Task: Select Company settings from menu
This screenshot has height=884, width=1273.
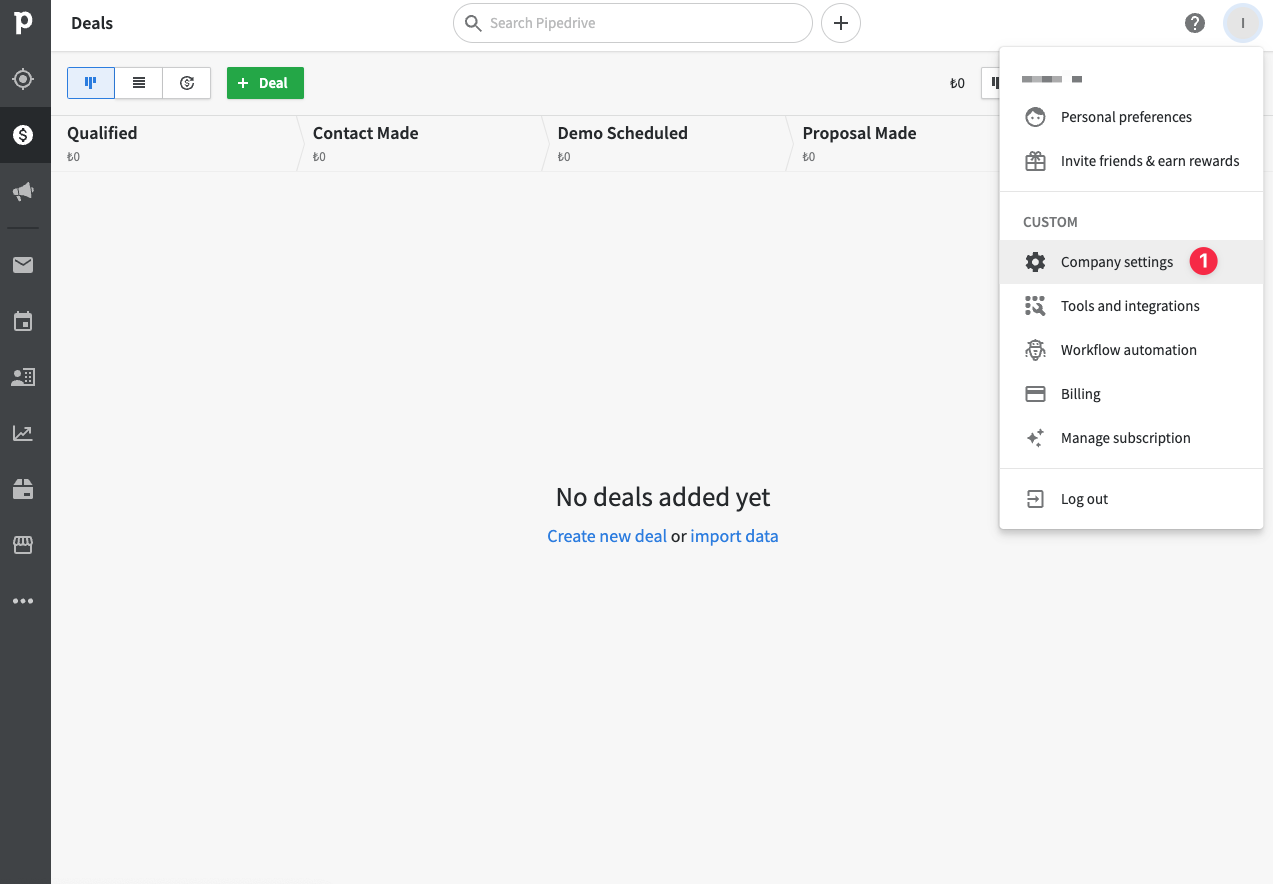Action: point(1116,262)
